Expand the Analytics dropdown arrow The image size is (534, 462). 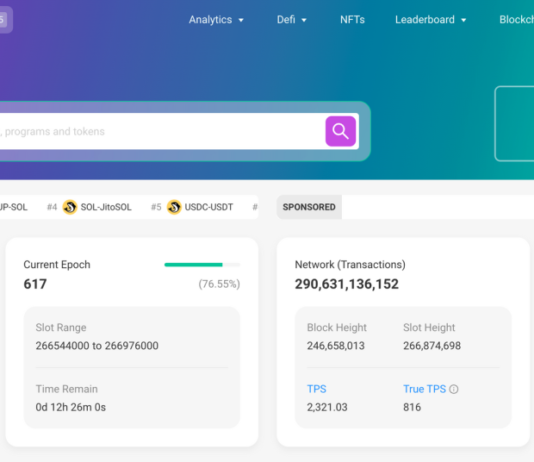(x=241, y=20)
